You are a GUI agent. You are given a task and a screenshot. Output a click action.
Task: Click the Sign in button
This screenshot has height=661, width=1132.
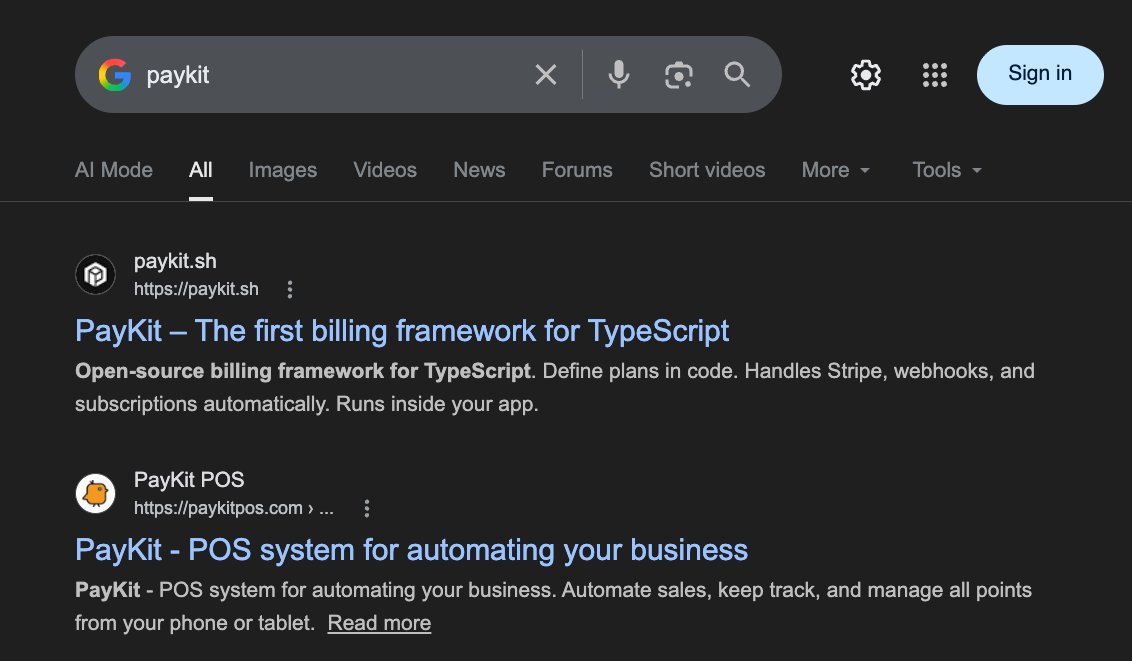coord(1040,75)
